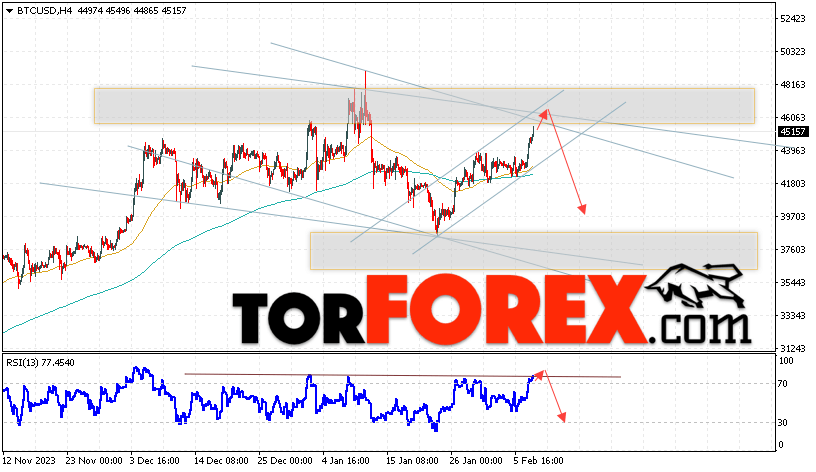The height and width of the screenshot is (472, 816).
Task: Click price scale value 35443
Action: point(793,283)
